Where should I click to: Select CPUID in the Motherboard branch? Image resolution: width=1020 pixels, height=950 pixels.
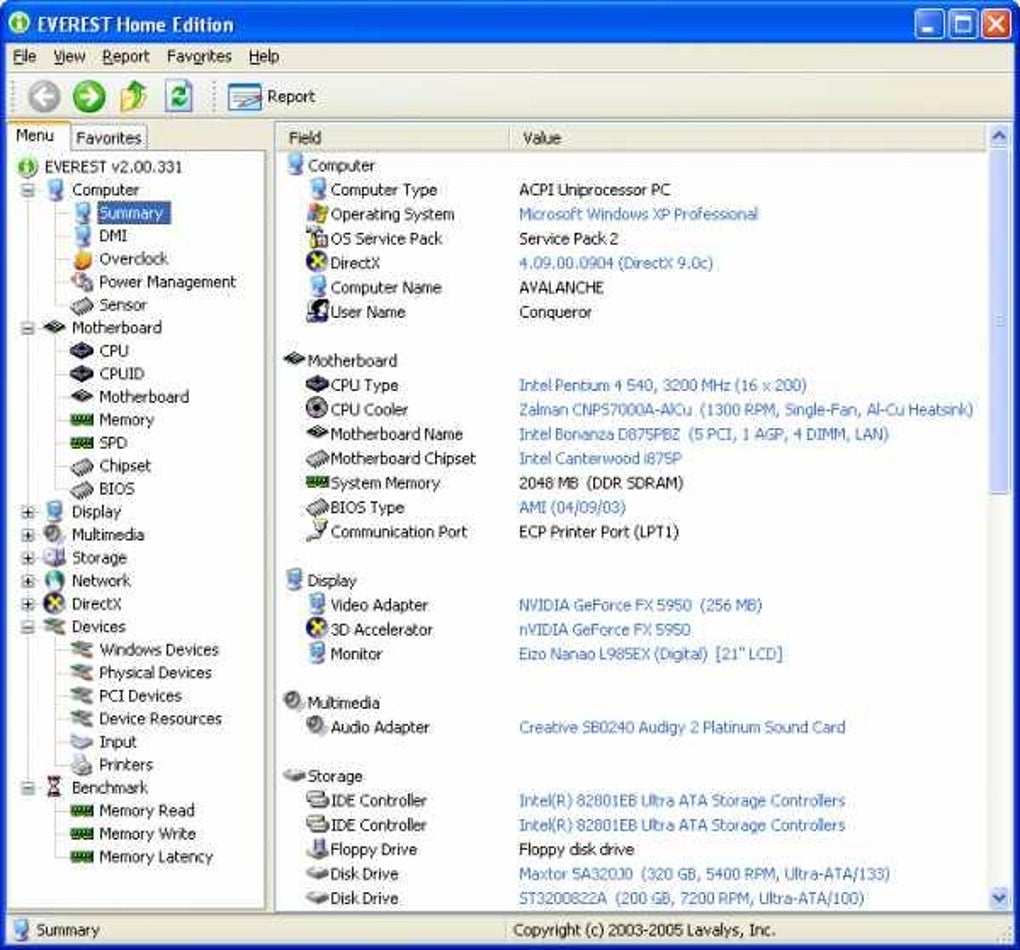pos(121,374)
